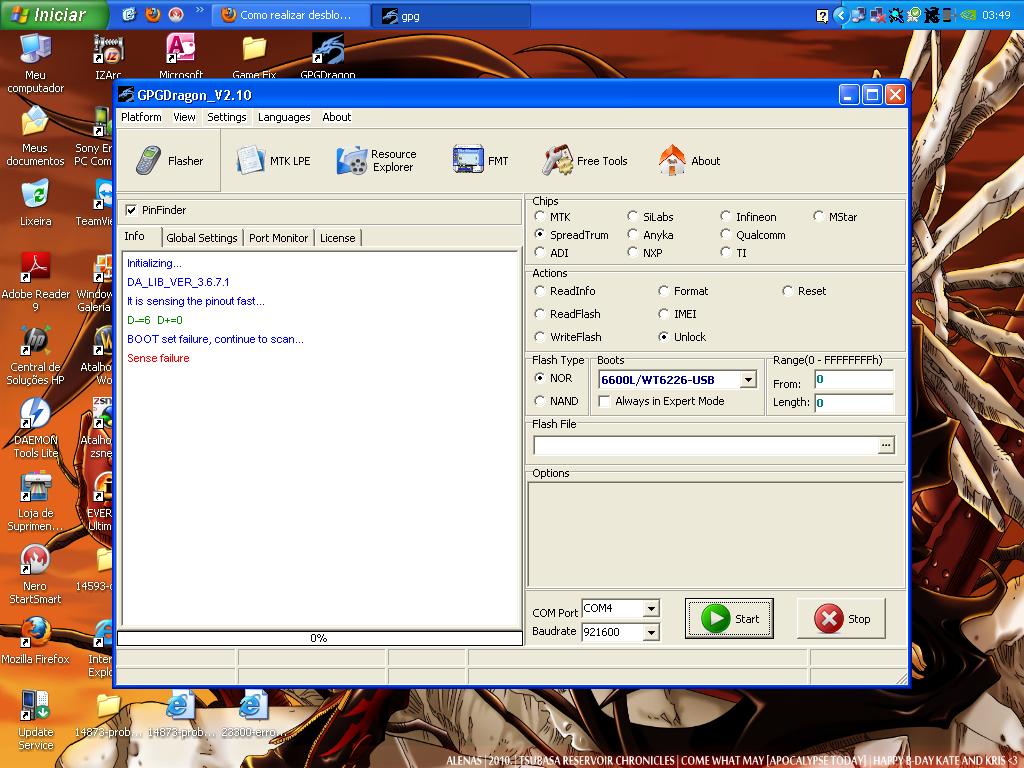Open the Free Tools section
1024x768 pixels.
click(584, 161)
